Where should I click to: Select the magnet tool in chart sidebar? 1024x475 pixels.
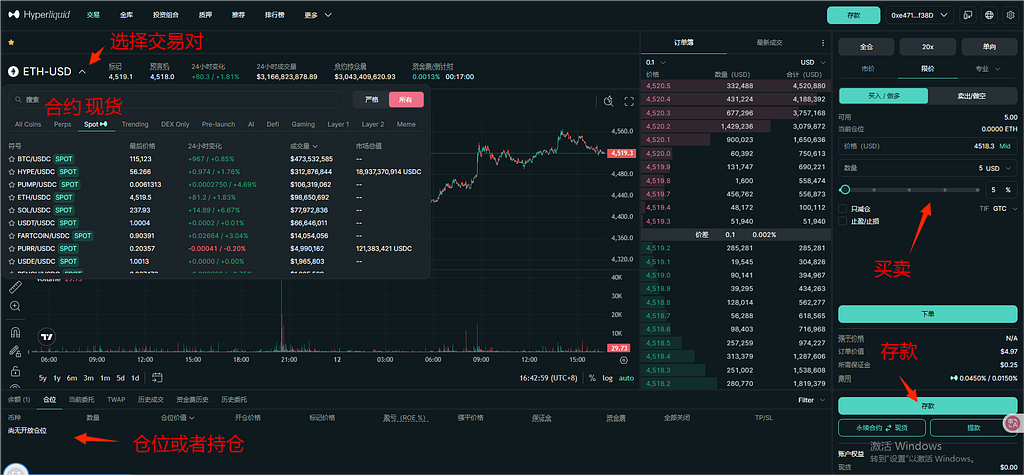click(x=15, y=332)
